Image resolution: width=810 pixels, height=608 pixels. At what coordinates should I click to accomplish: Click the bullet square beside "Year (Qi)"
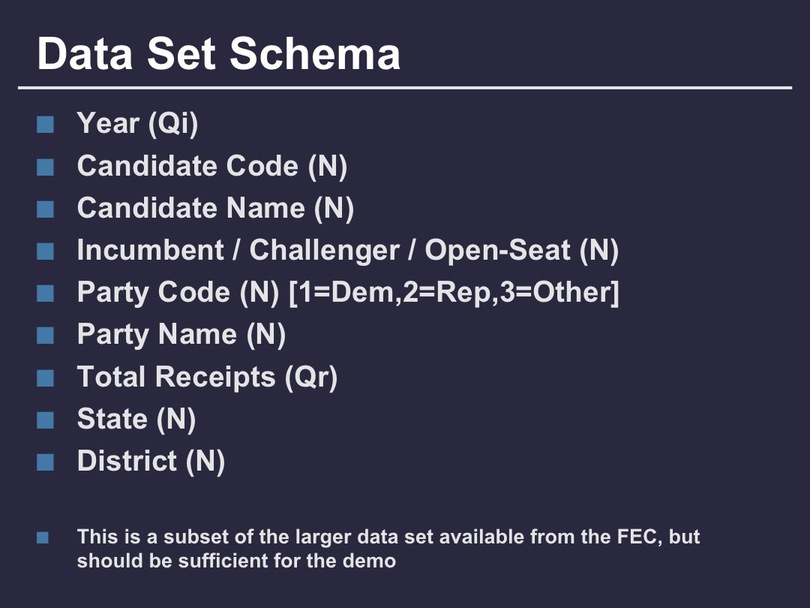44,125
